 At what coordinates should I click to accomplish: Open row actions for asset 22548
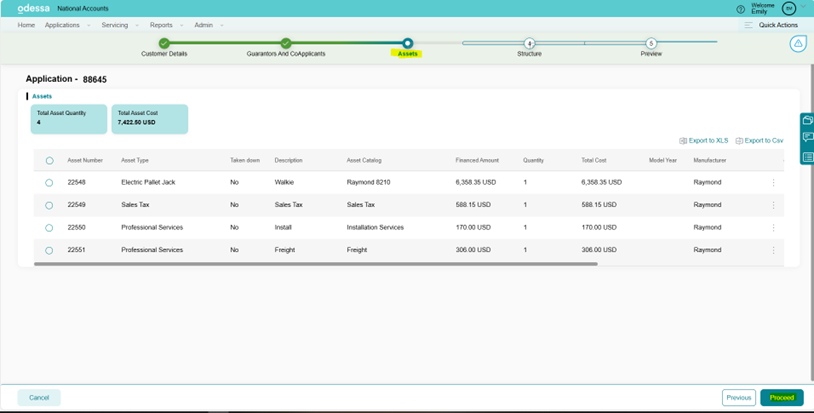(x=773, y=183)
